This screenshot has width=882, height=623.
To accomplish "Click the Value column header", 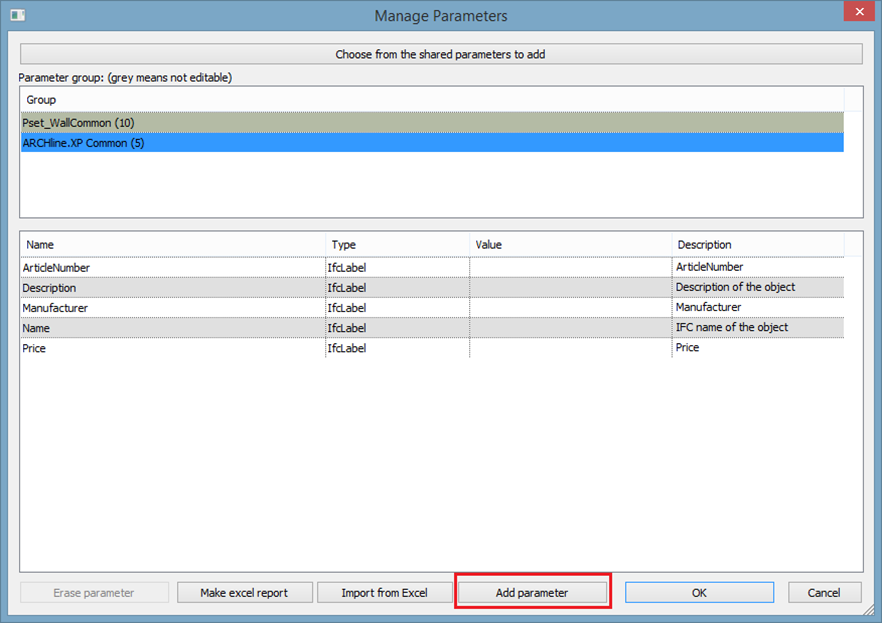I will 488,244.
